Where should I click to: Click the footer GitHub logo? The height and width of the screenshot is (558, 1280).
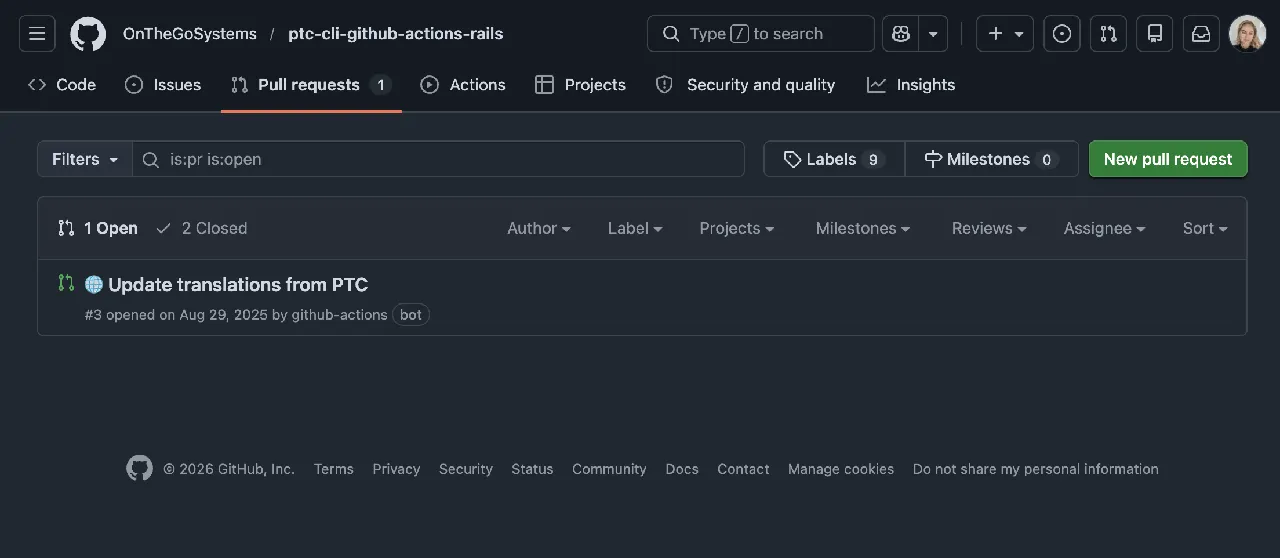139,468
